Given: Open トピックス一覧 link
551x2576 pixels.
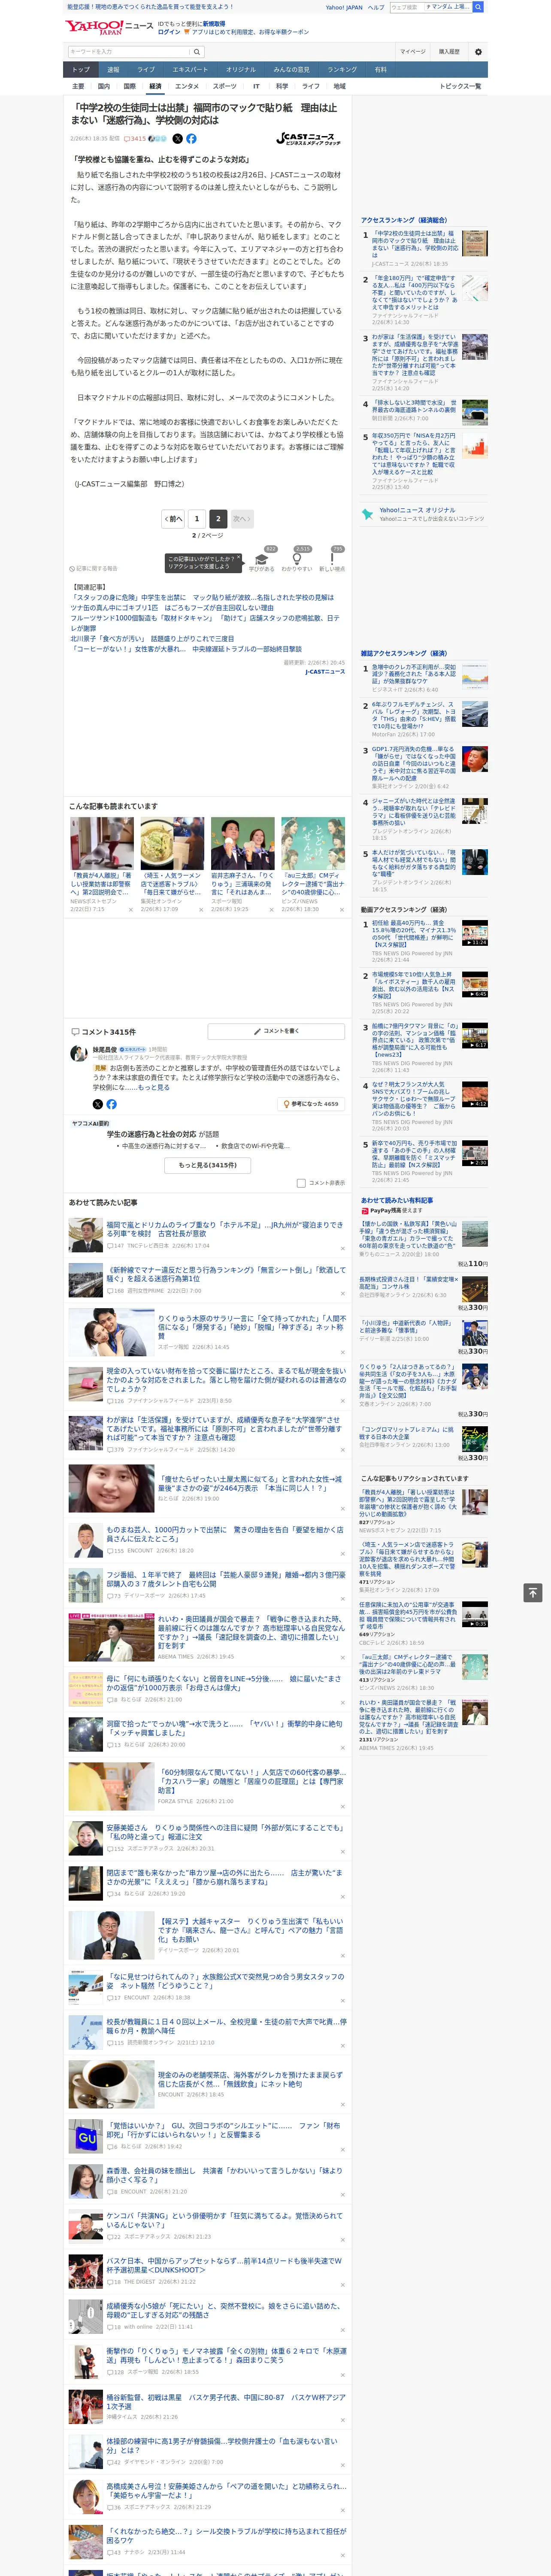Looking at the screenshot, I should [x=460, y=86].
